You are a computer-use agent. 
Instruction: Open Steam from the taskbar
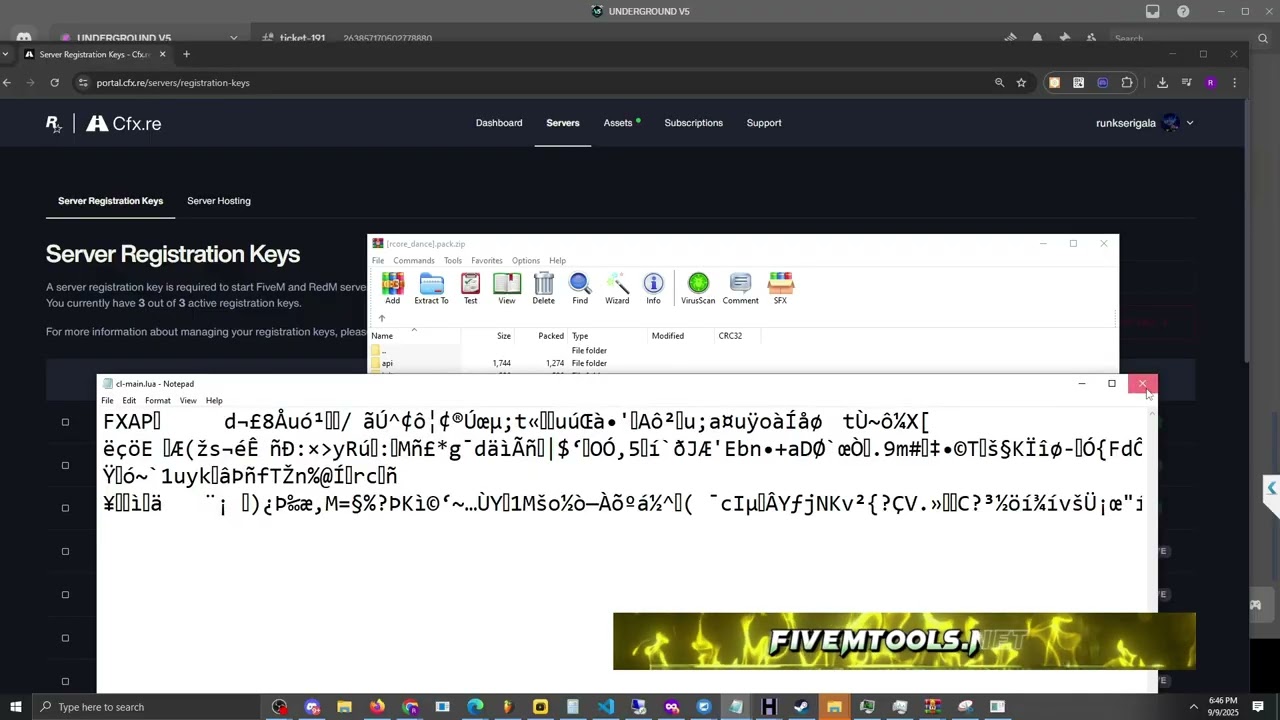click(801, 707)
